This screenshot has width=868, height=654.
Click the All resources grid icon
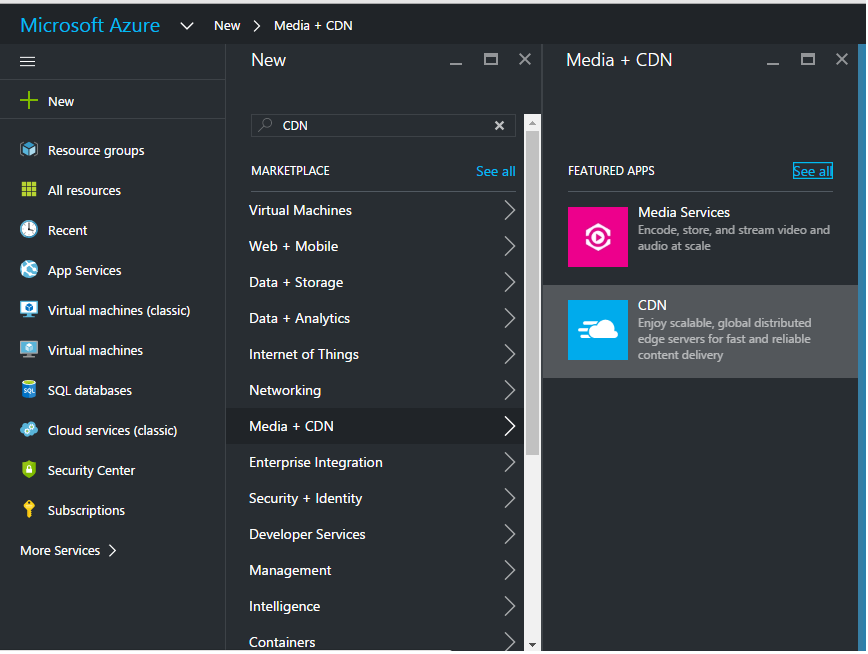pyautogui.click(x=29, y=189)
